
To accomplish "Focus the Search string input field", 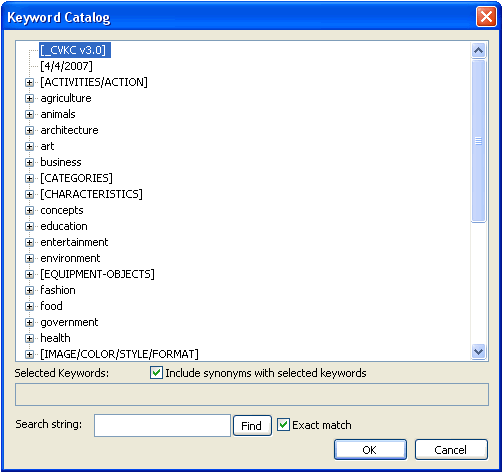I will point(162,425).
